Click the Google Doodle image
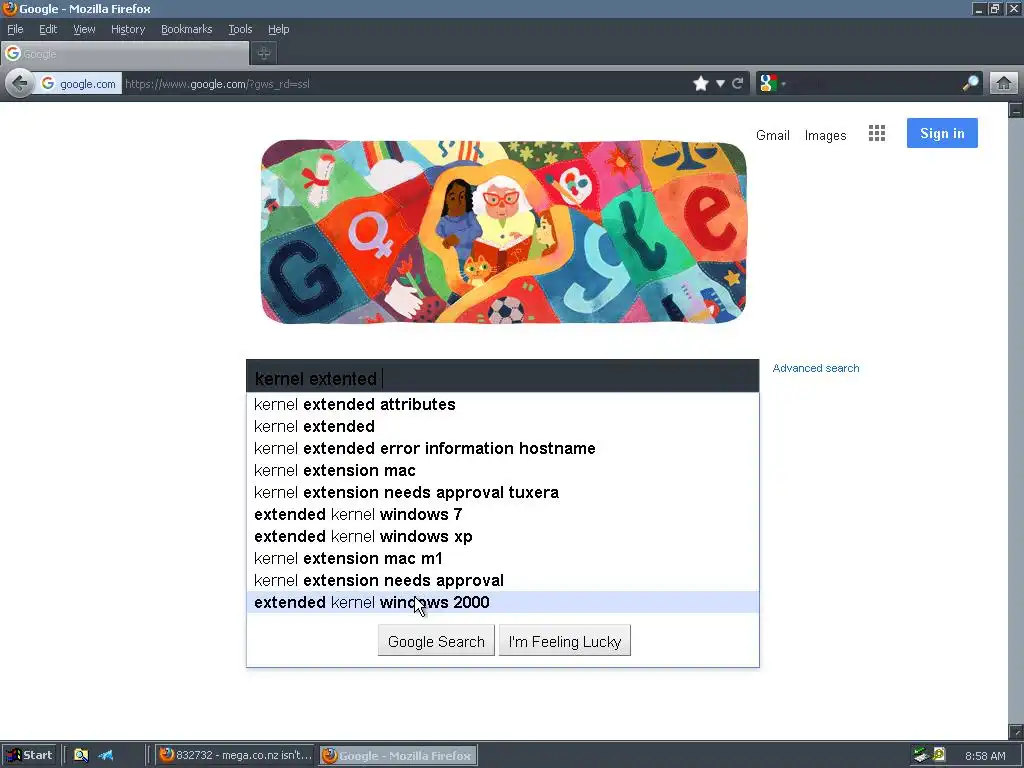This screenshot has width=1024, height=768. pyautogui.click(x=504, y=231)
